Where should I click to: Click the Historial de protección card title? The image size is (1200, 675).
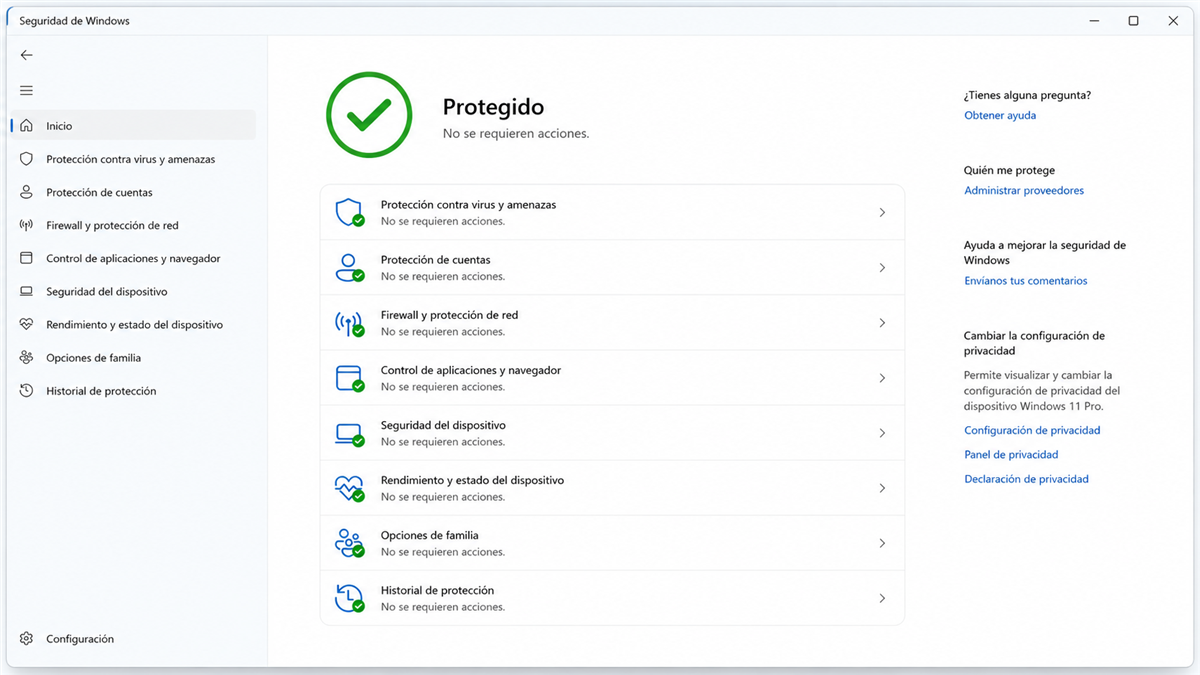tap(437, 590)
